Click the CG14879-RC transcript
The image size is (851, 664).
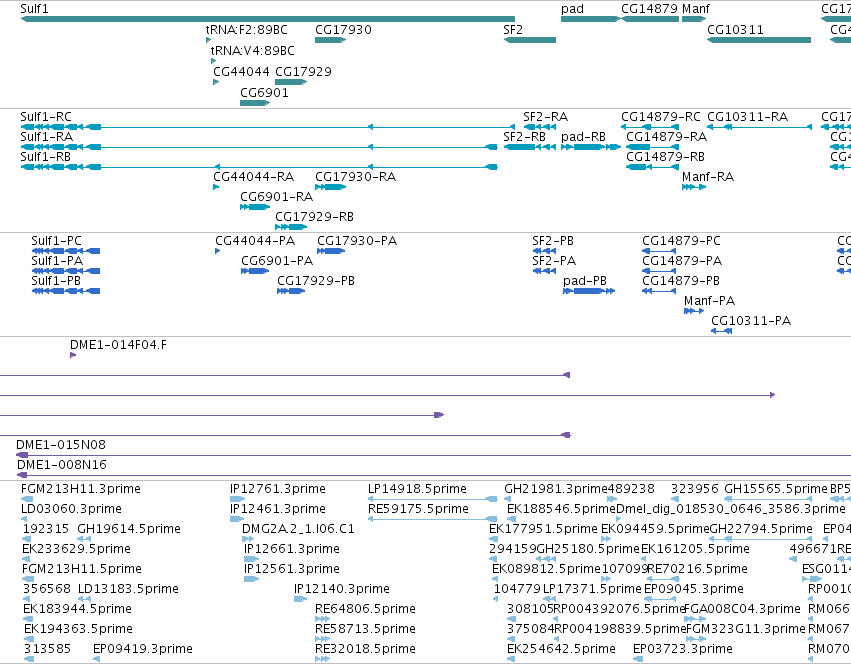pyautogui.click(x=650, y=127)
